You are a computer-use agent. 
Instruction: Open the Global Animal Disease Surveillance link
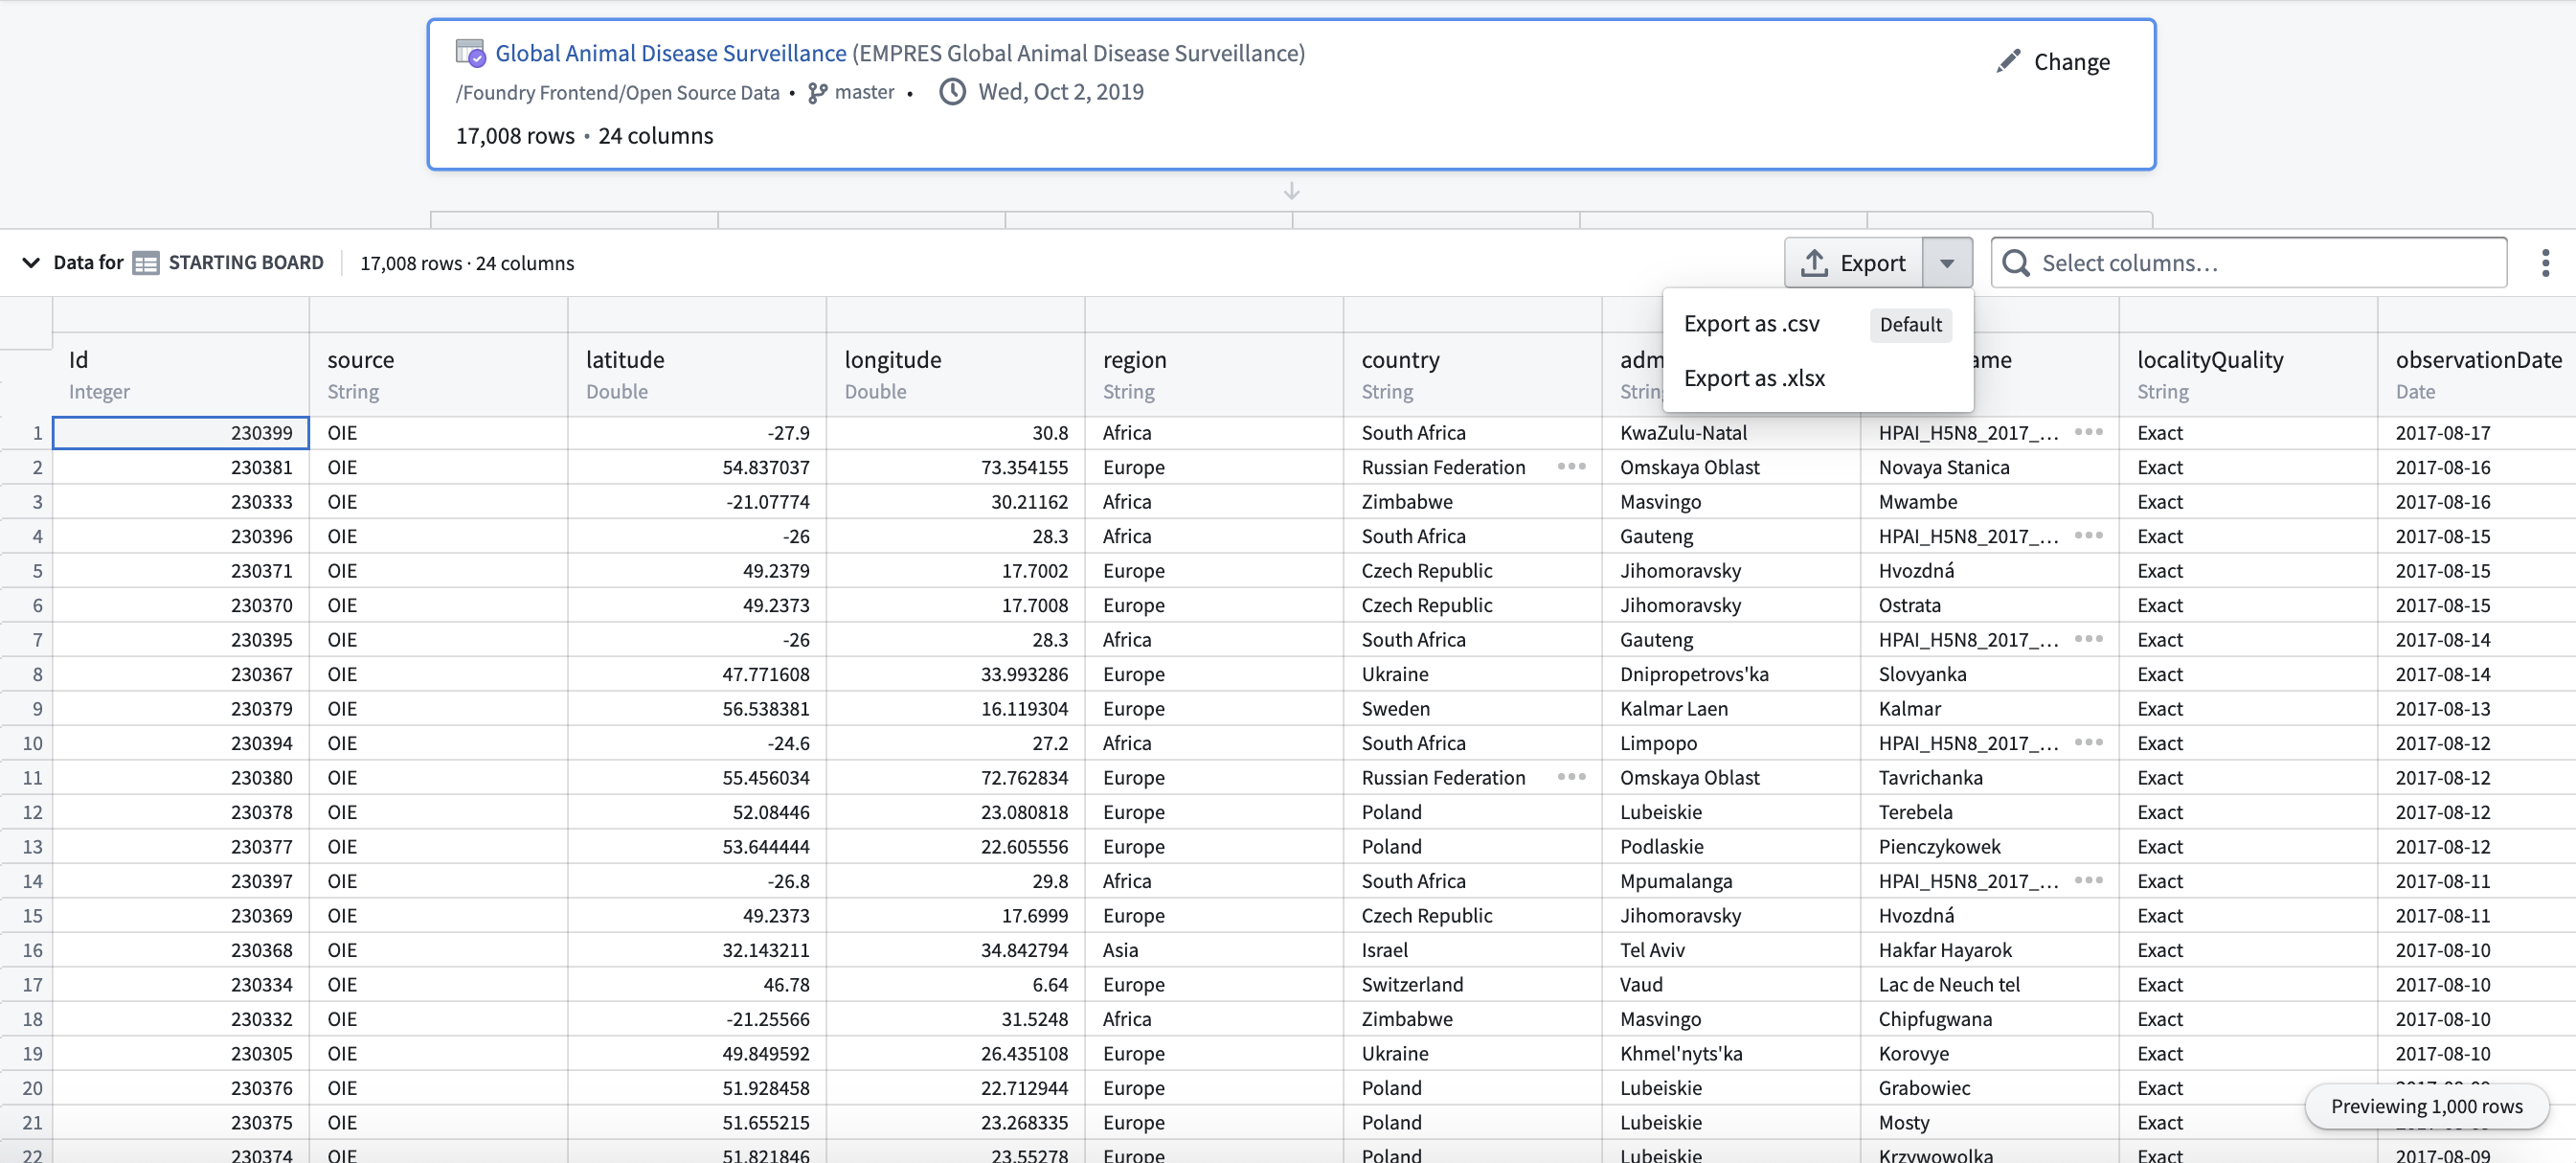click(x=670, y=53)
